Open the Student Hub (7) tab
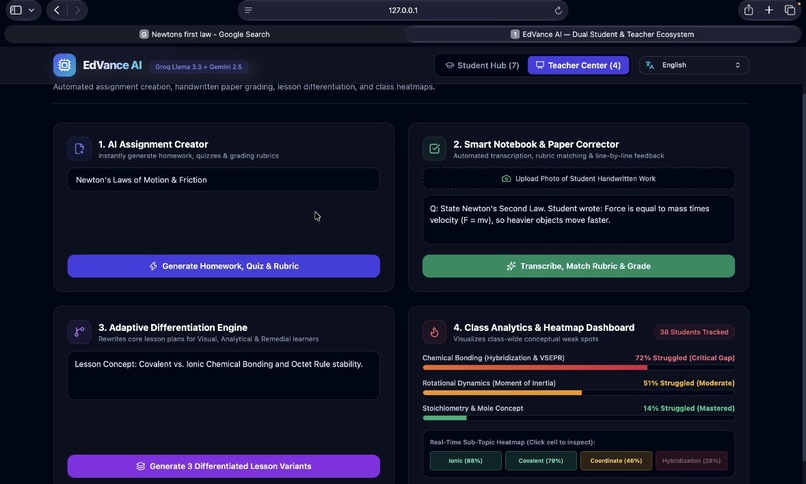This screenshot has width=806, height=484. (x=482, y=65)
